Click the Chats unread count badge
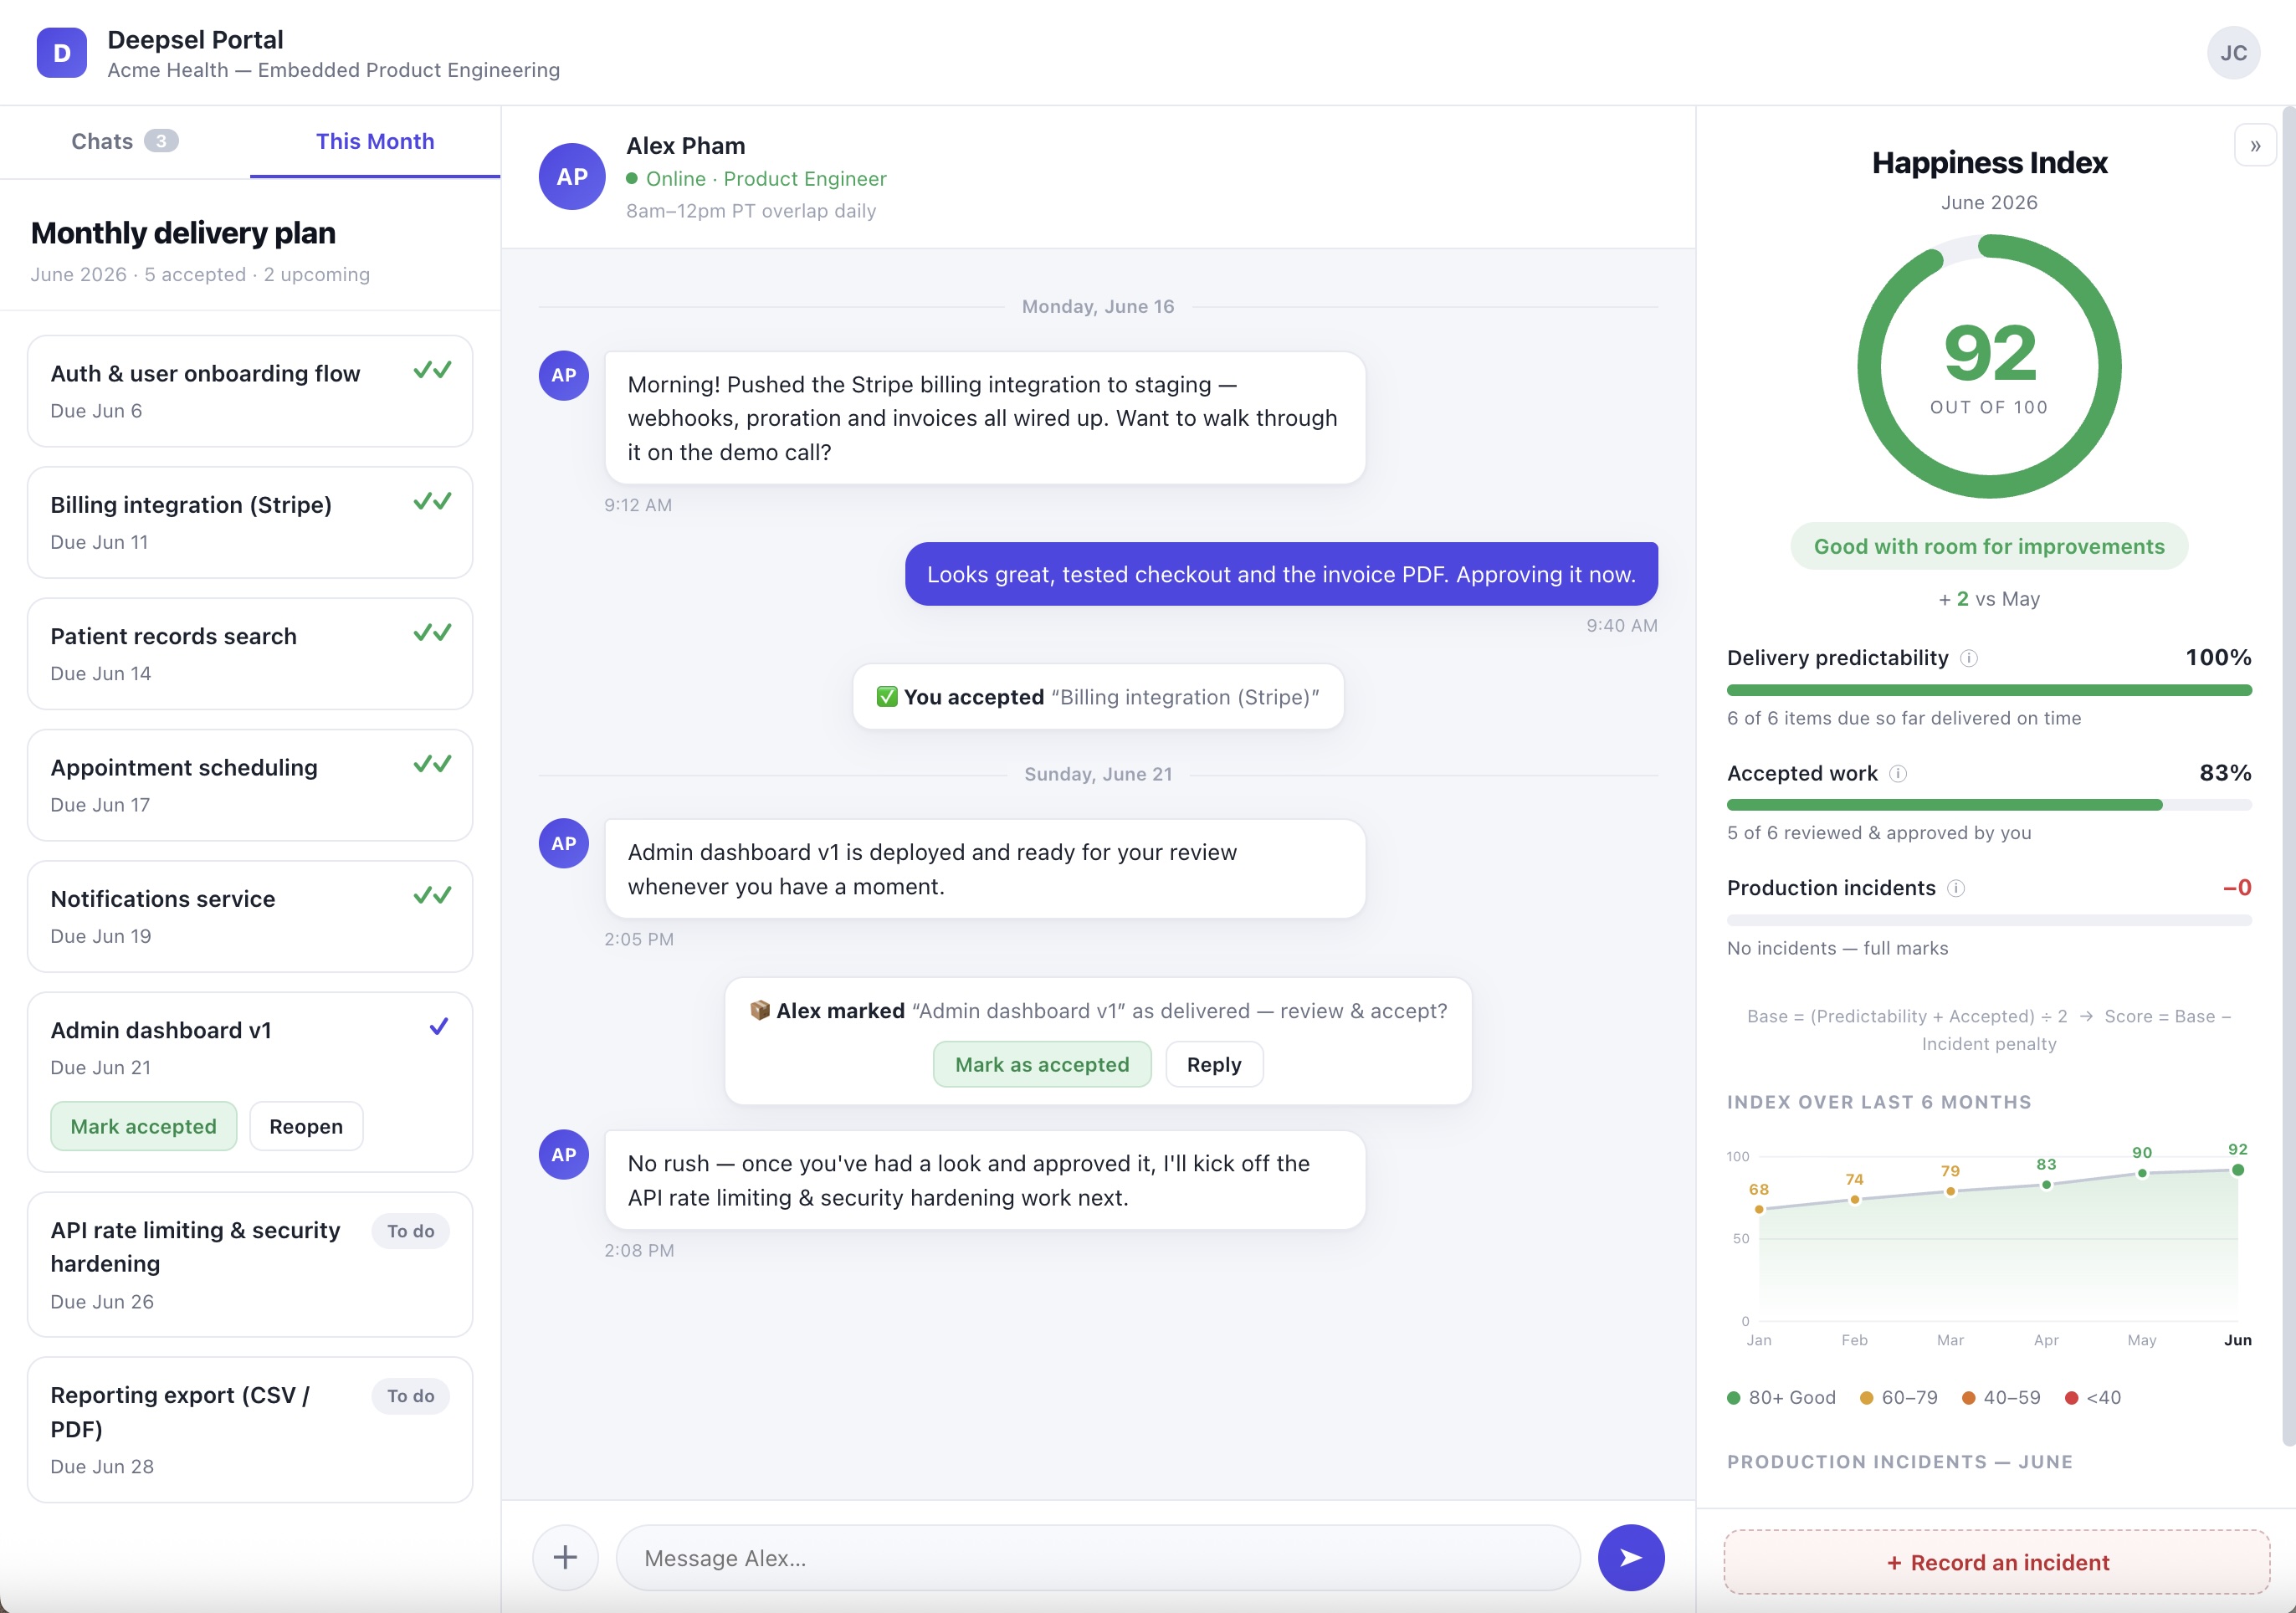This screenshot has height=1613, width=2296. pyautogui.click(x=161, y=141)
